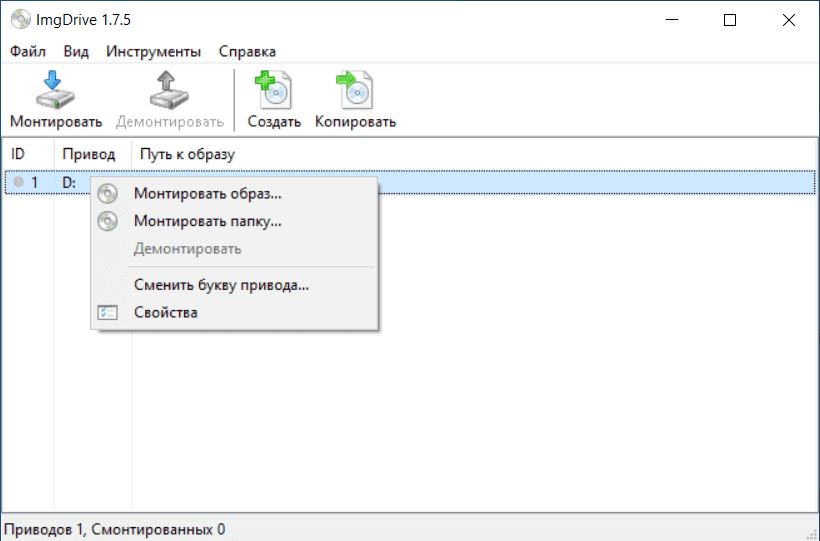
Task: Click the Свойства checklist icon
Action: click(x=108, y=312)
